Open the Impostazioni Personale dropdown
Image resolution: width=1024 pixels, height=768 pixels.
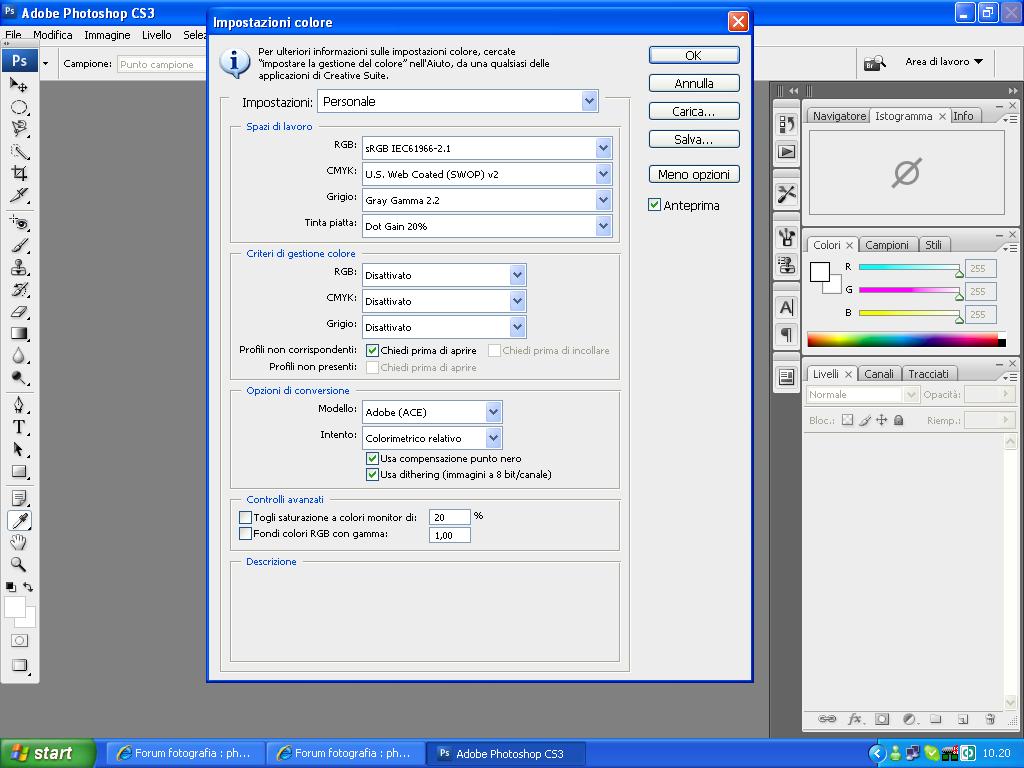pyautogui.click(x=458, y=101)
